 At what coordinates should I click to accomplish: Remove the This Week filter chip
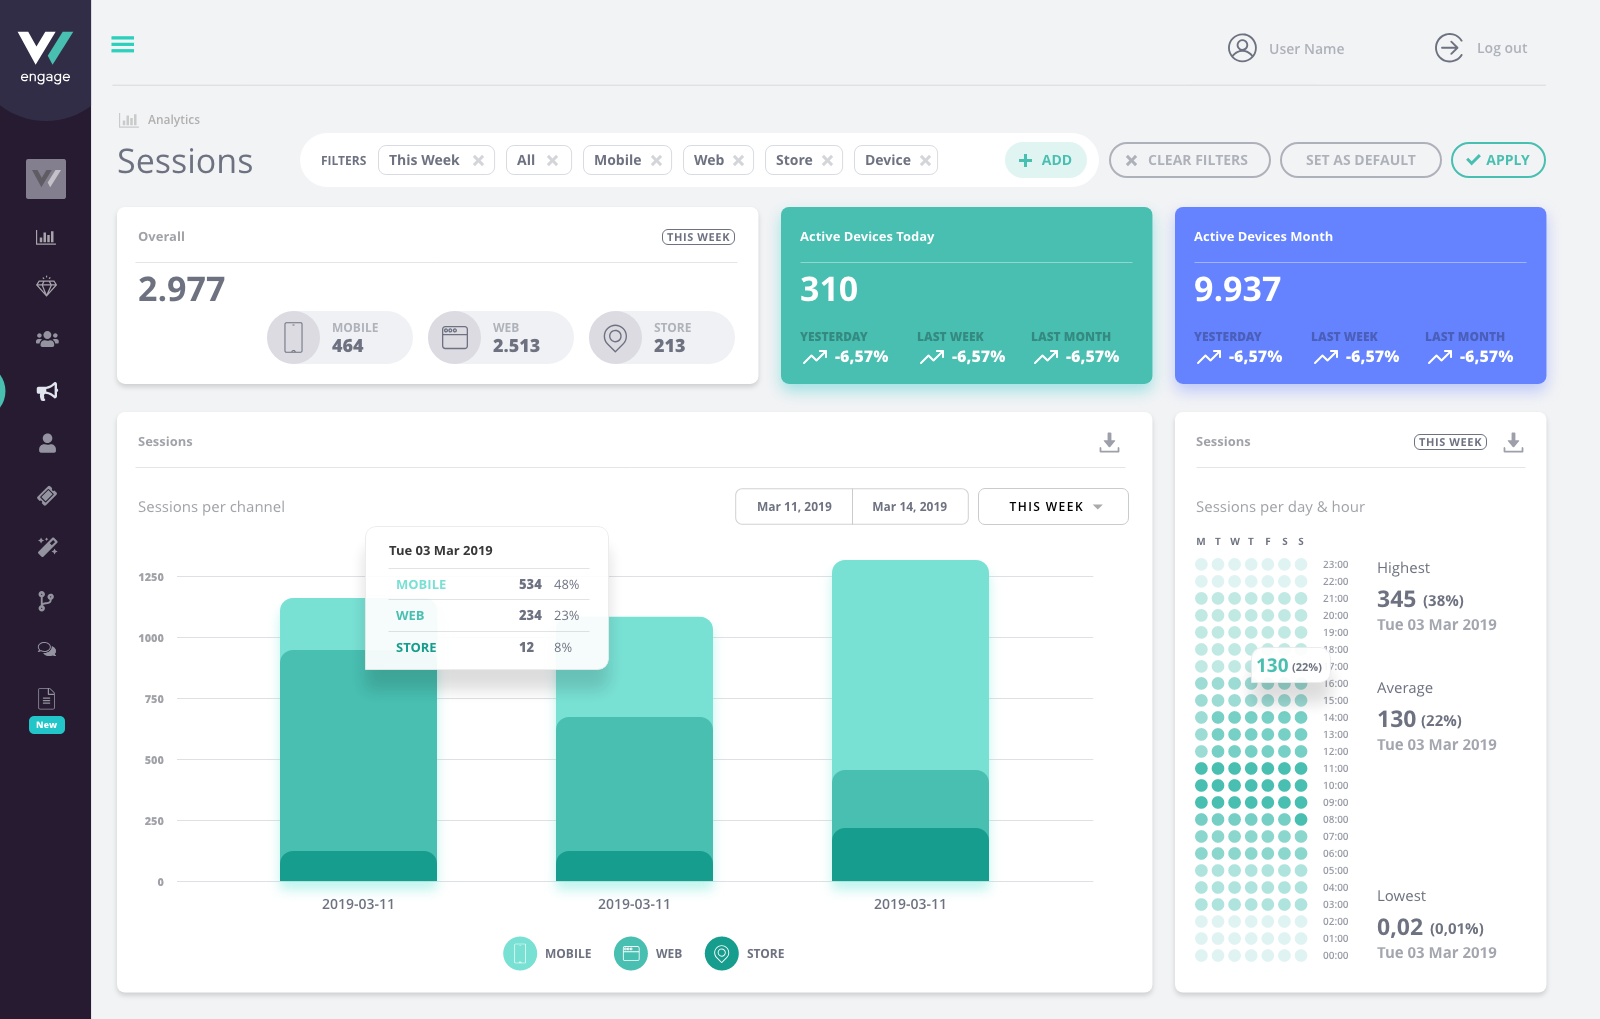(x=478, y=160)
